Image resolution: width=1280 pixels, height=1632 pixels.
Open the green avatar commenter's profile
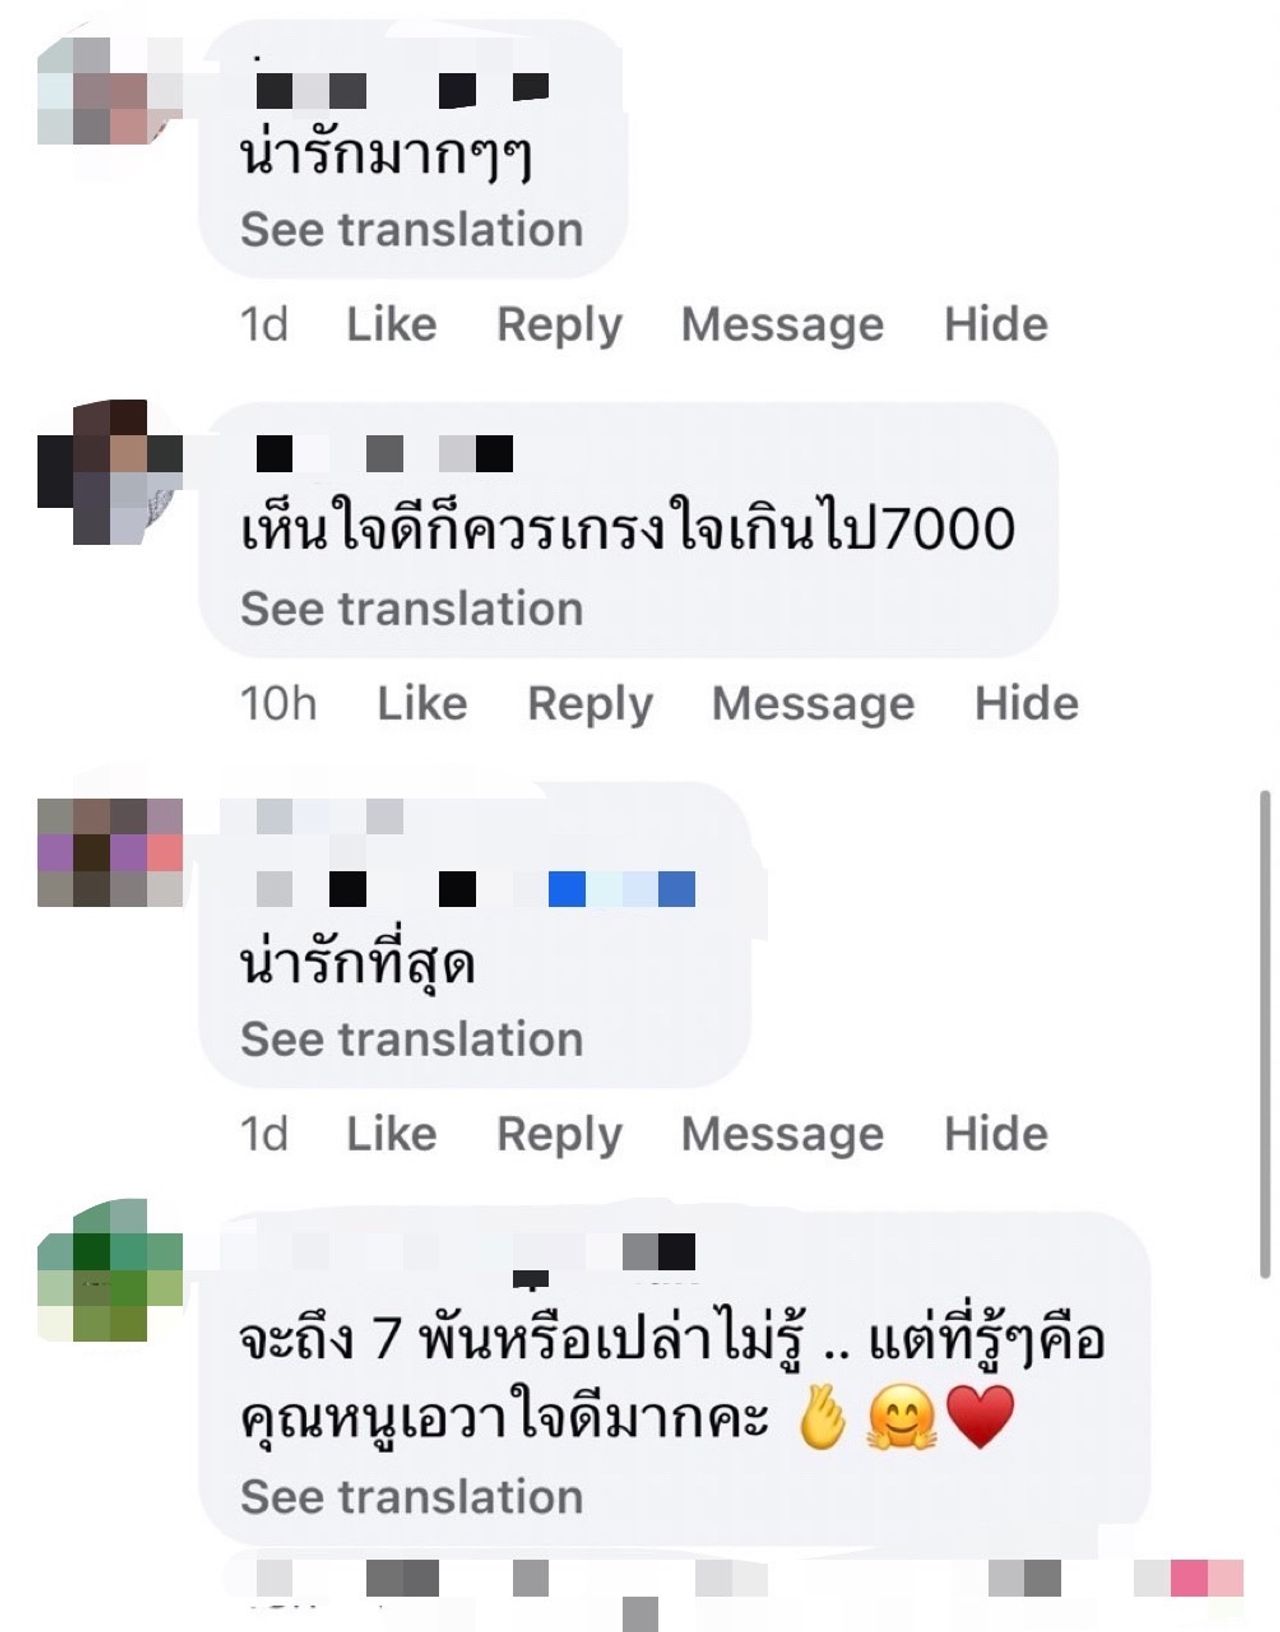(110, 1270)
